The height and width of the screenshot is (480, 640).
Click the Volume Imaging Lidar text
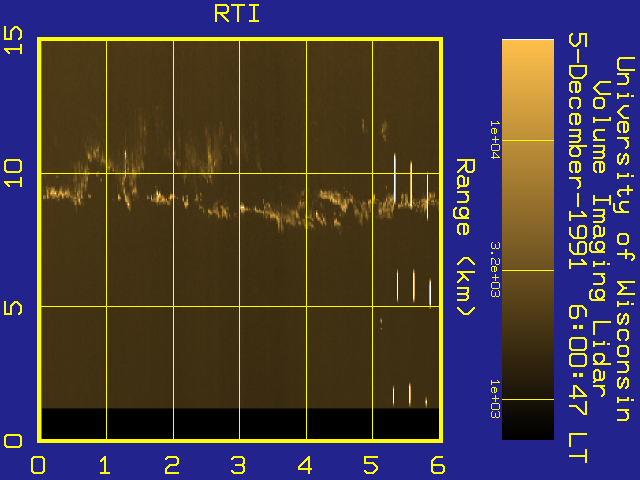(x=602, y=239)
